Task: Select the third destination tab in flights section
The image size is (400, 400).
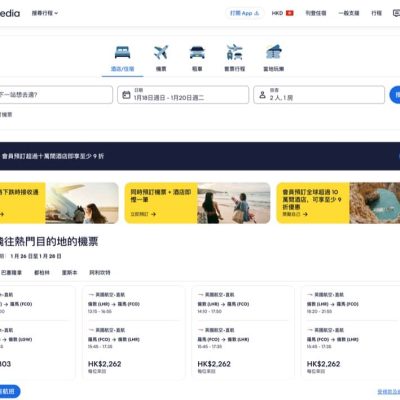Action: click(x=69, y=273)
